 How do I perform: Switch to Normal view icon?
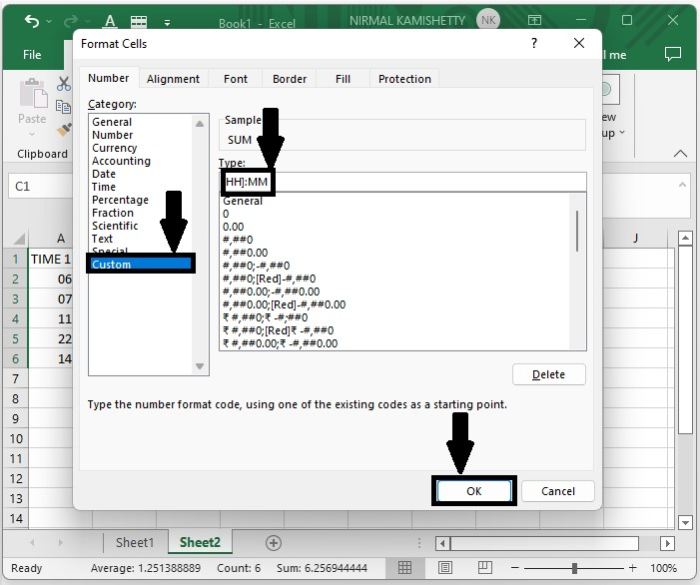pyautogui.click(x=404, y=568)
